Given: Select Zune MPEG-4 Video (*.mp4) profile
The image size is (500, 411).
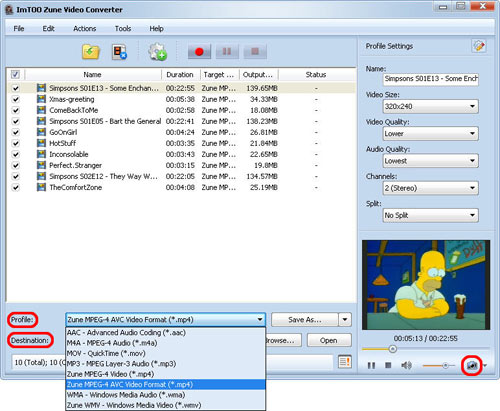Looking at the screenshot, I should click(166, 374).
